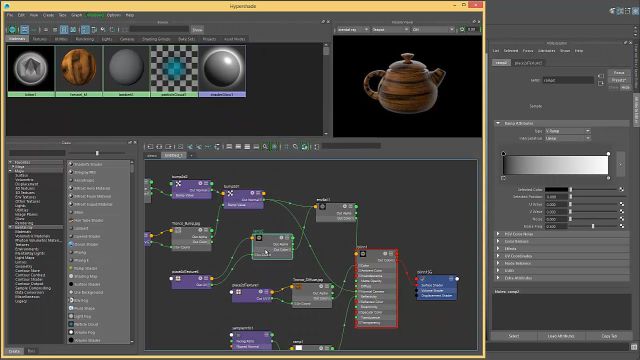Viewport: 640px width, 360px height.
Task: Click the round teal icon in browser toolbar
Action: click(12, 30)
